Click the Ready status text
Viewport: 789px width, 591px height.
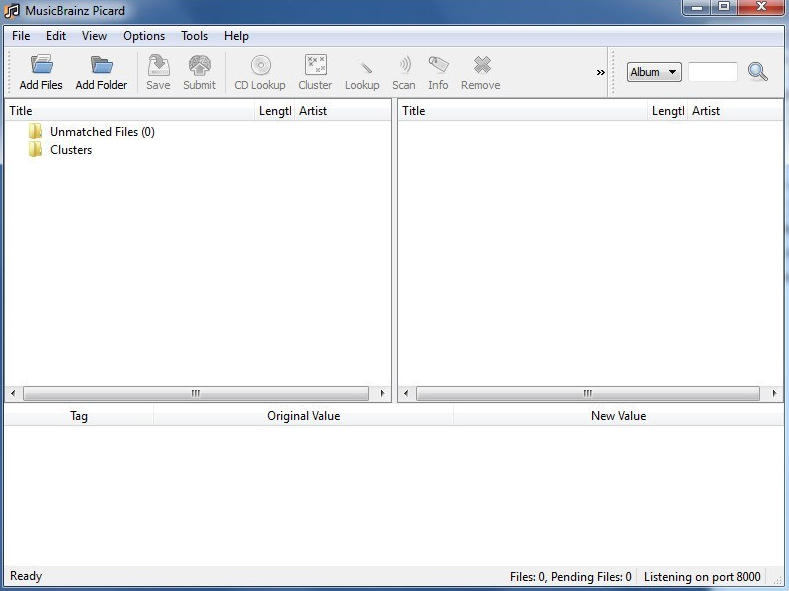click(x=26, y=576)
